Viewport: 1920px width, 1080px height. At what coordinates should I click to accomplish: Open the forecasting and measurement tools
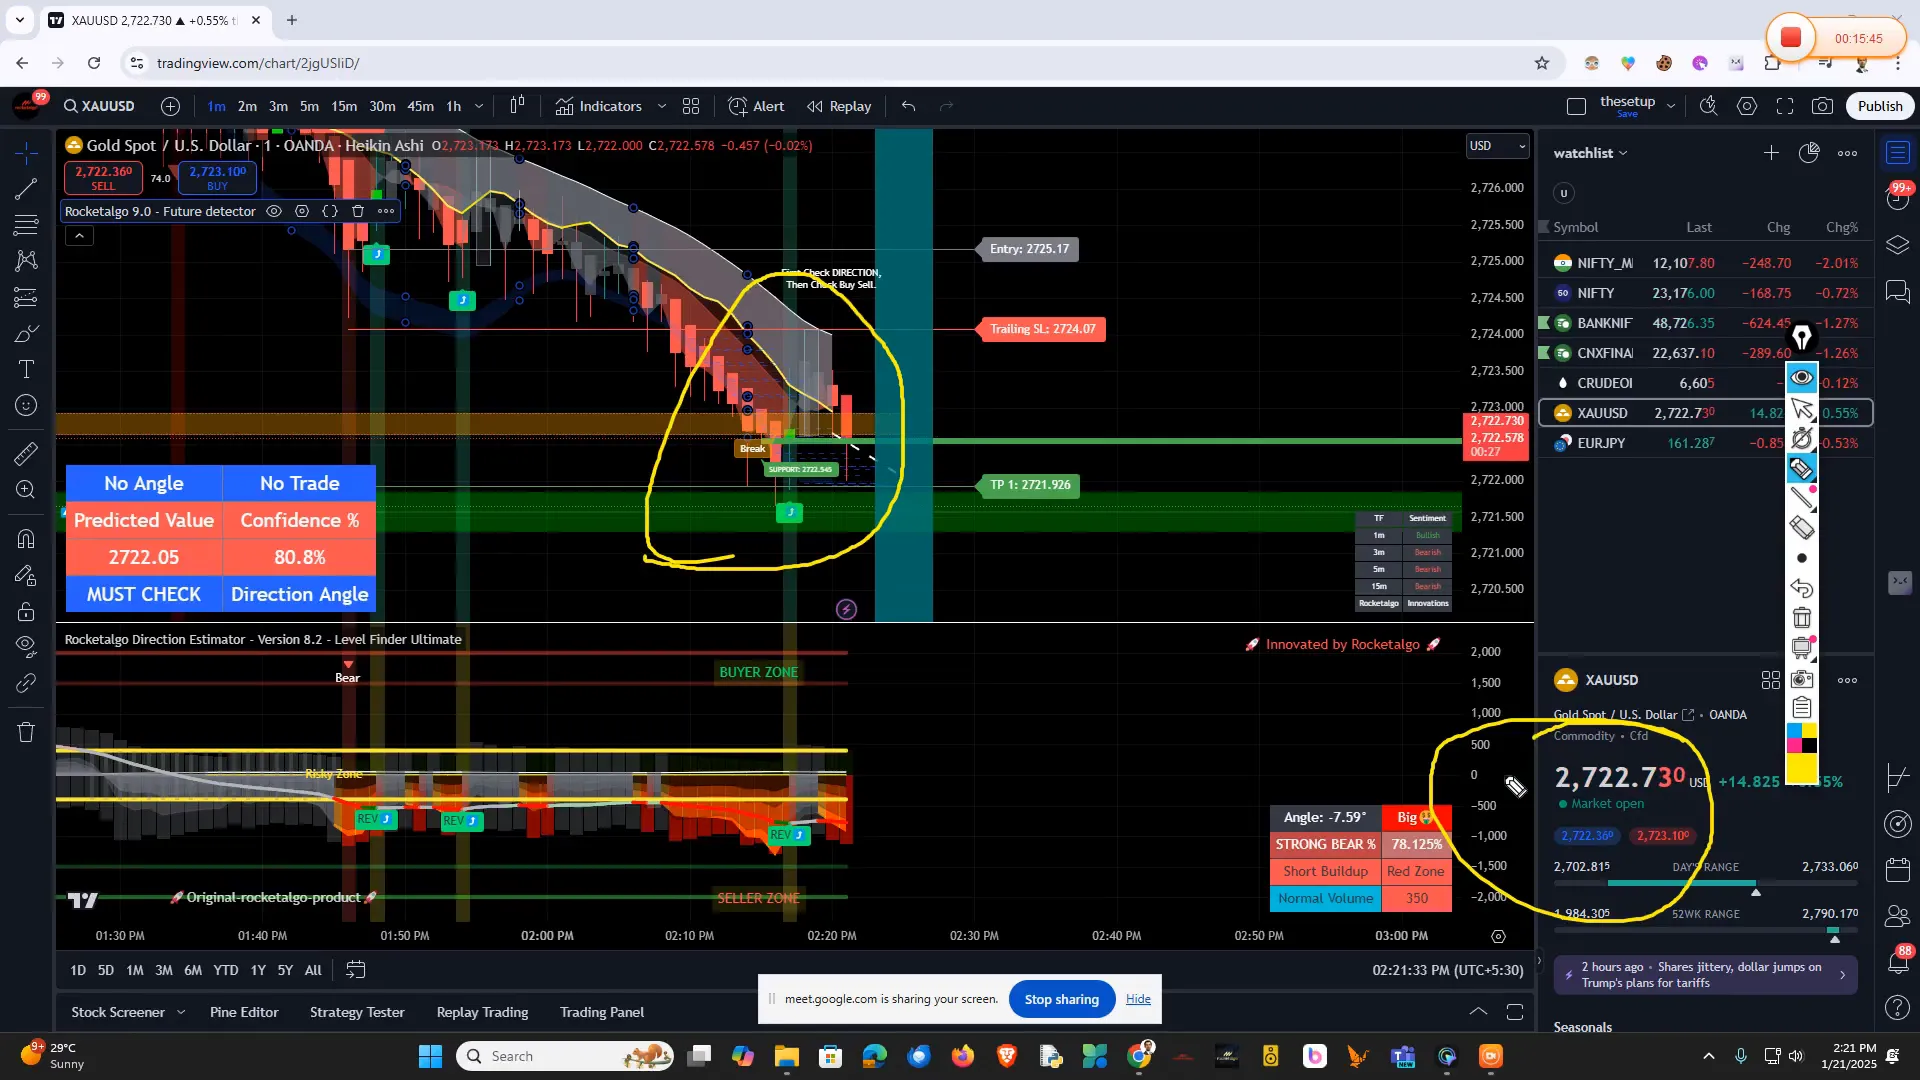(26, 297)
